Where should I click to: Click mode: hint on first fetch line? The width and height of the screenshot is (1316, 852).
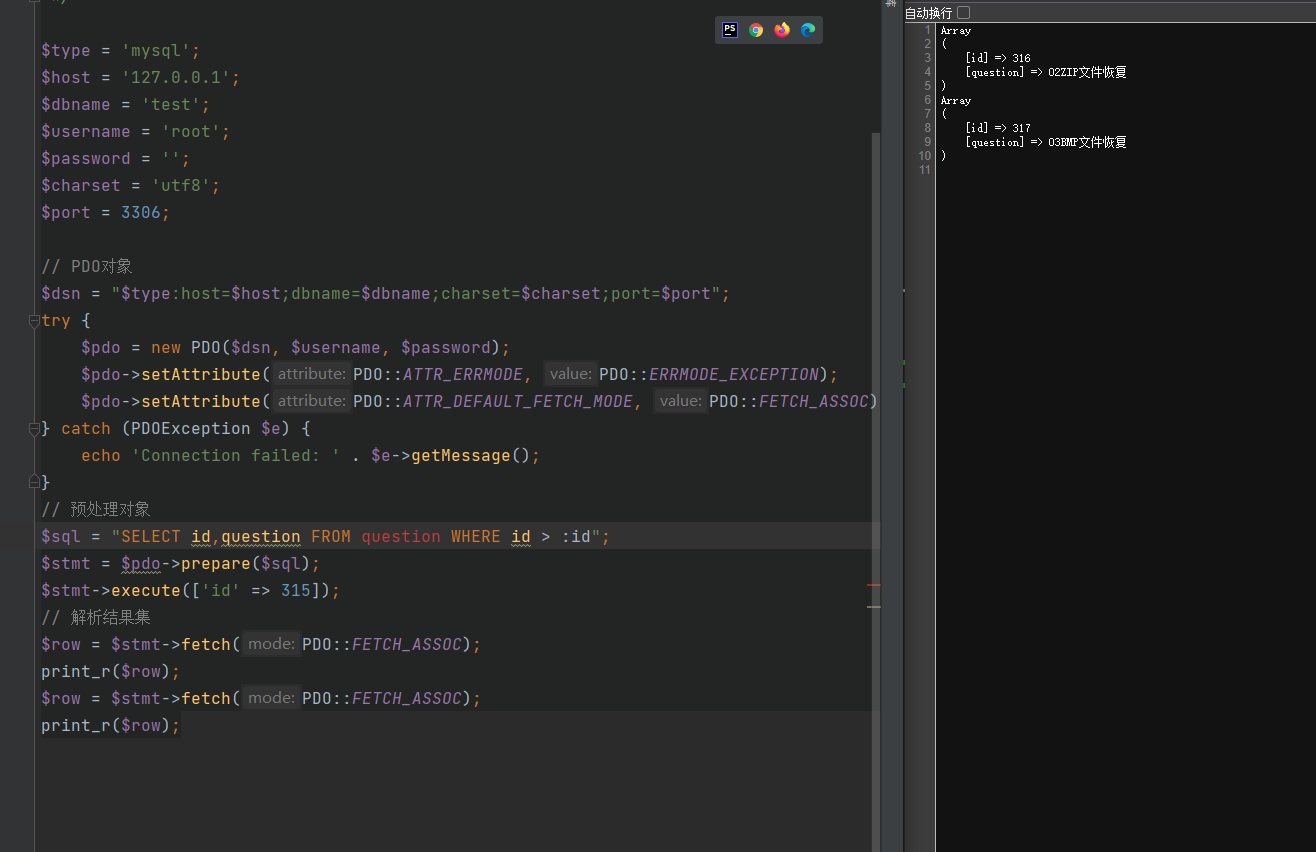271,644
